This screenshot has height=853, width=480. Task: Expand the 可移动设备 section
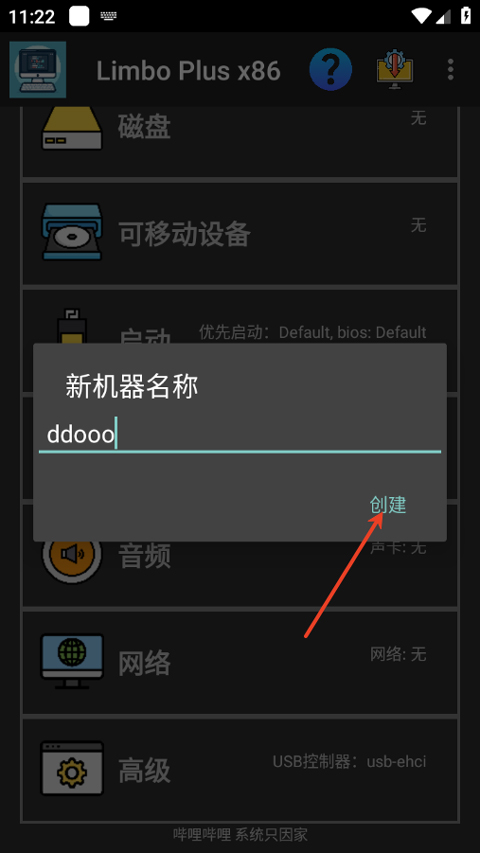pos(239,233)
